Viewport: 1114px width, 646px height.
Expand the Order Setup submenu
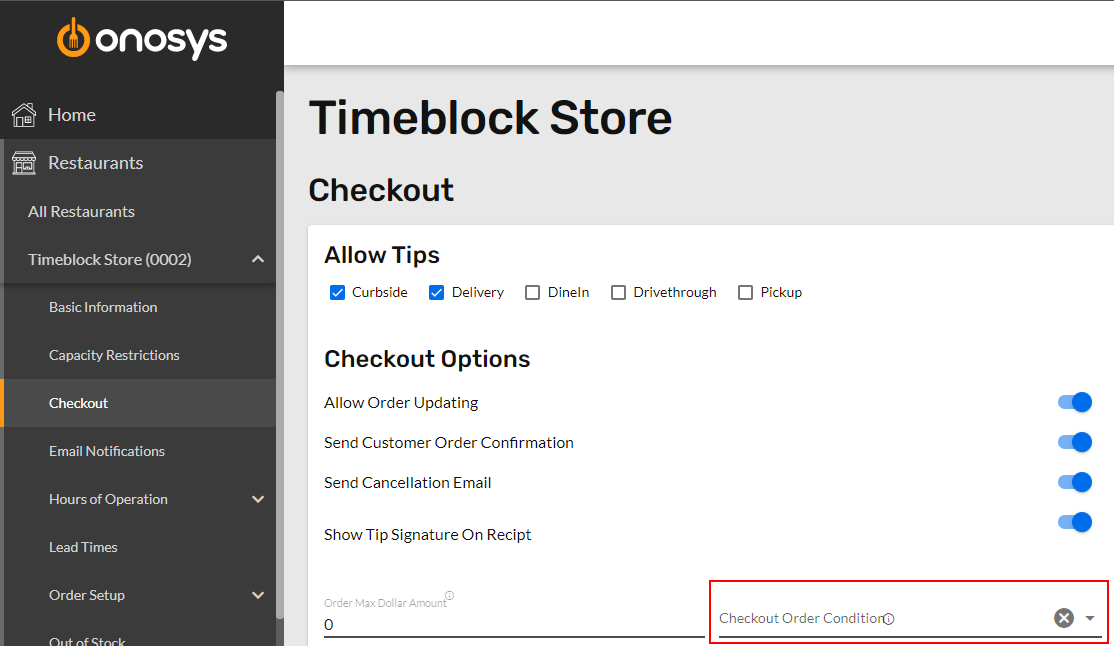pyautogui.click(x=258, y=596)
